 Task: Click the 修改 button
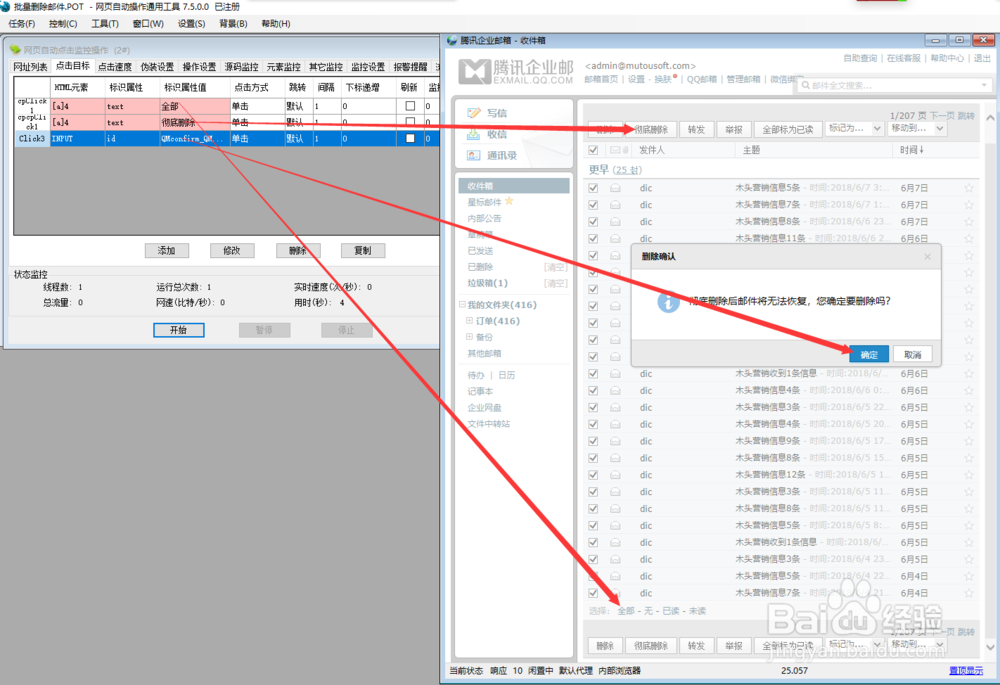tap(232, 251)
